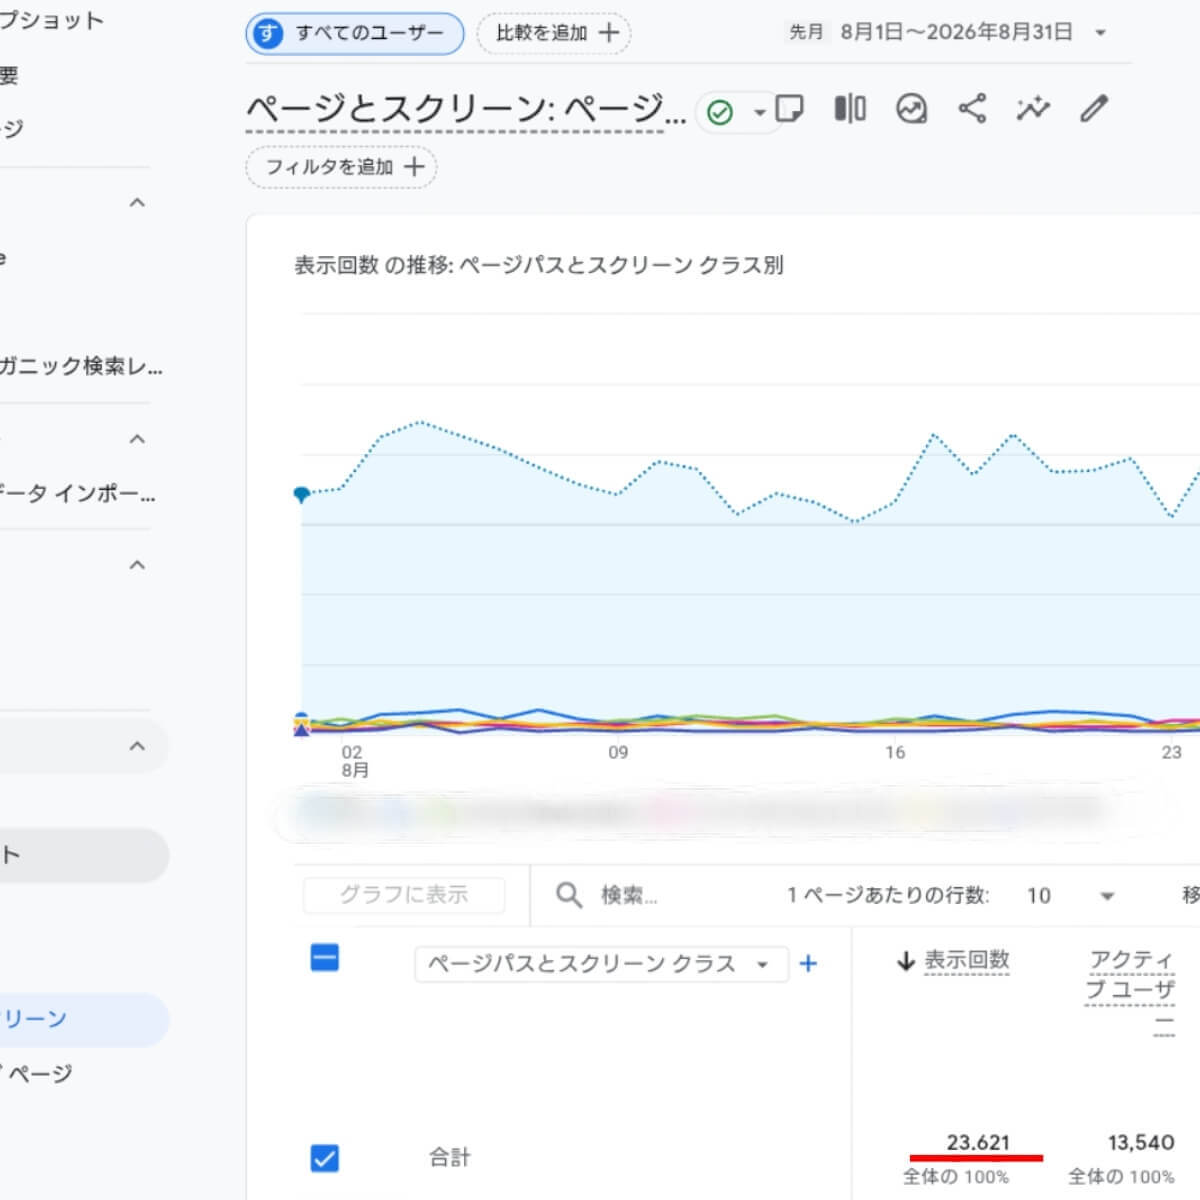Open the ページとスクリーン sidebar item

(84, 1019)
